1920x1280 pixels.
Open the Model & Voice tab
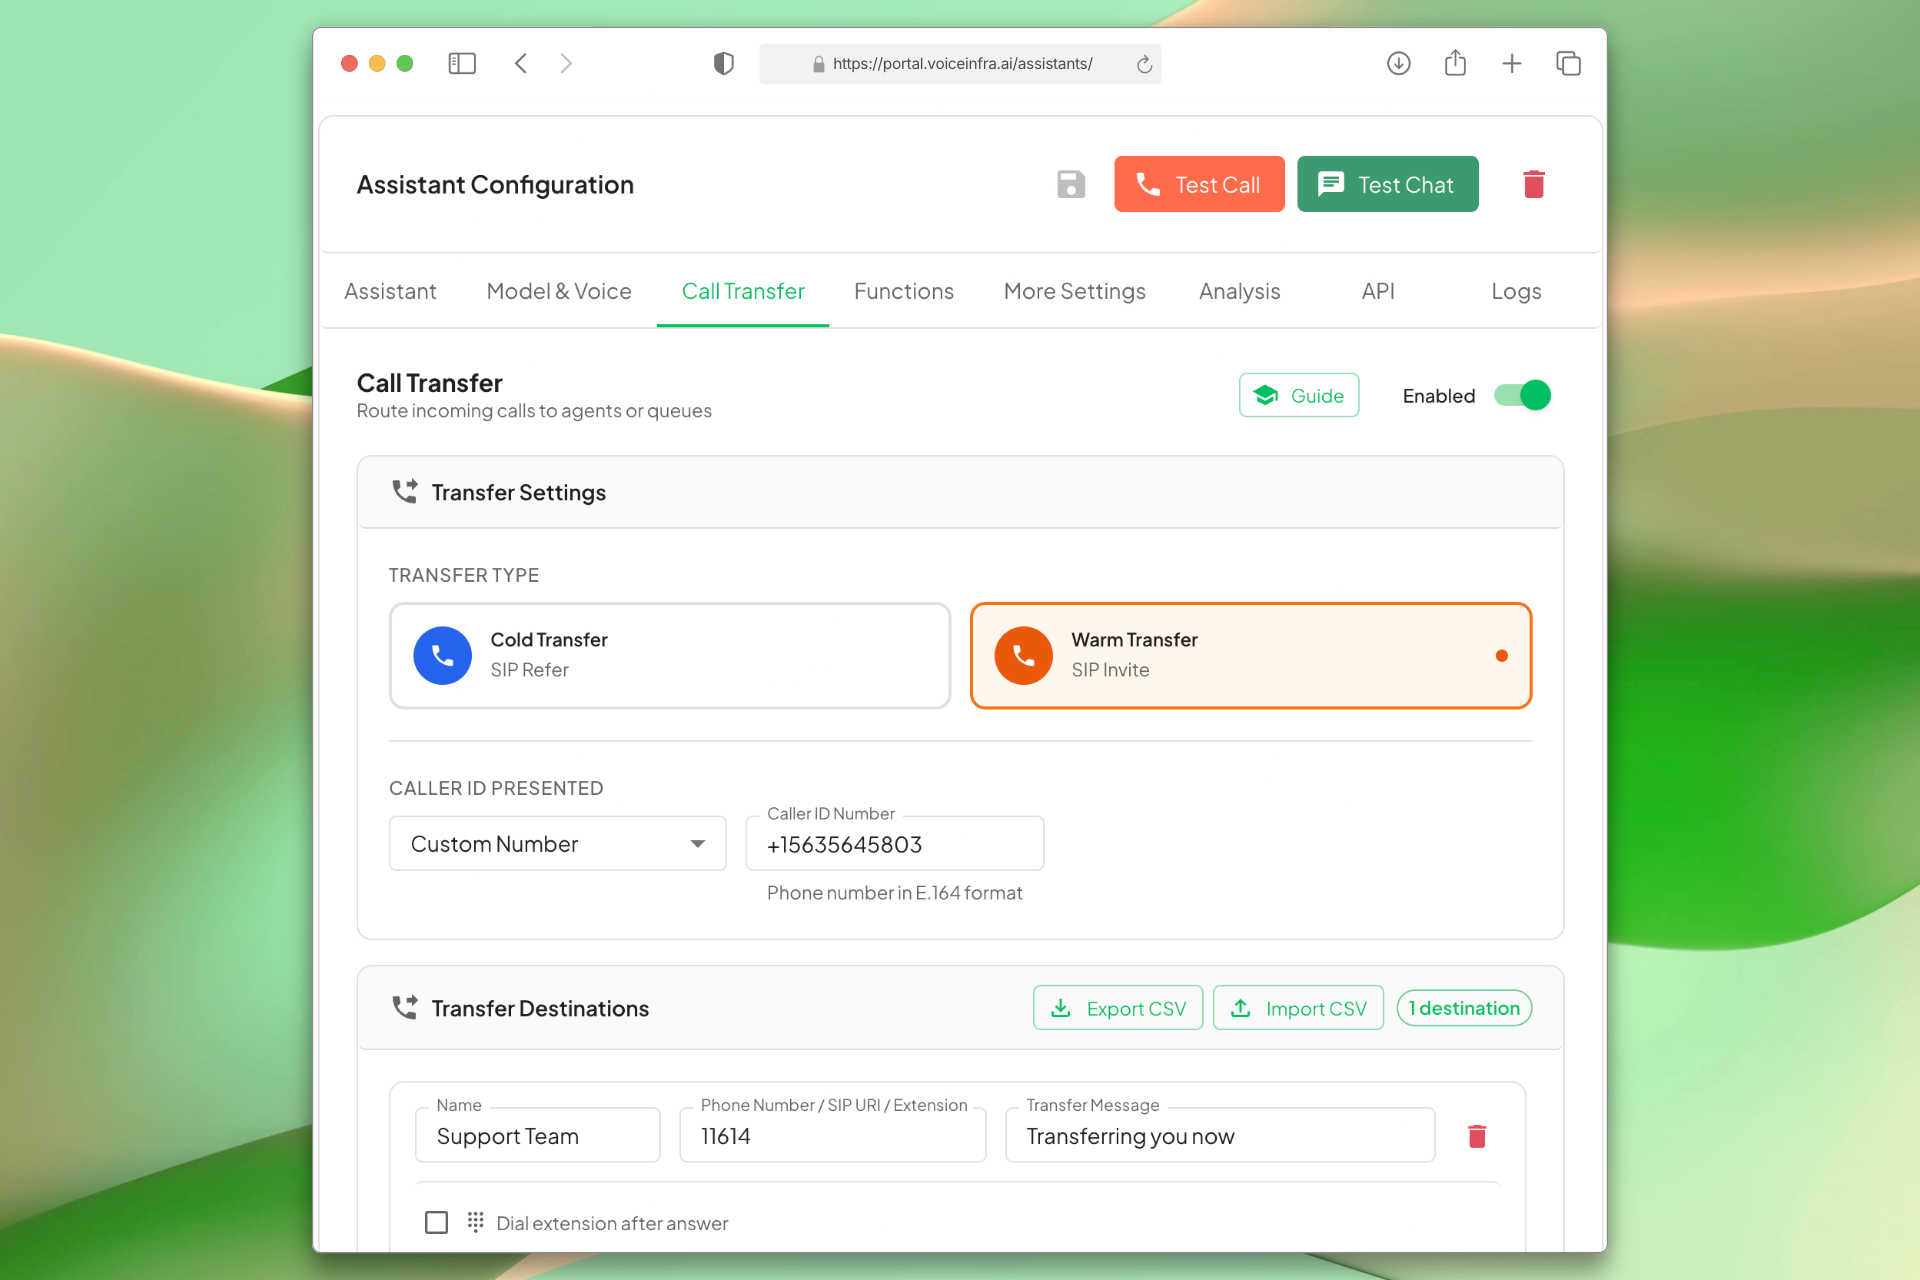coord(559,291)
